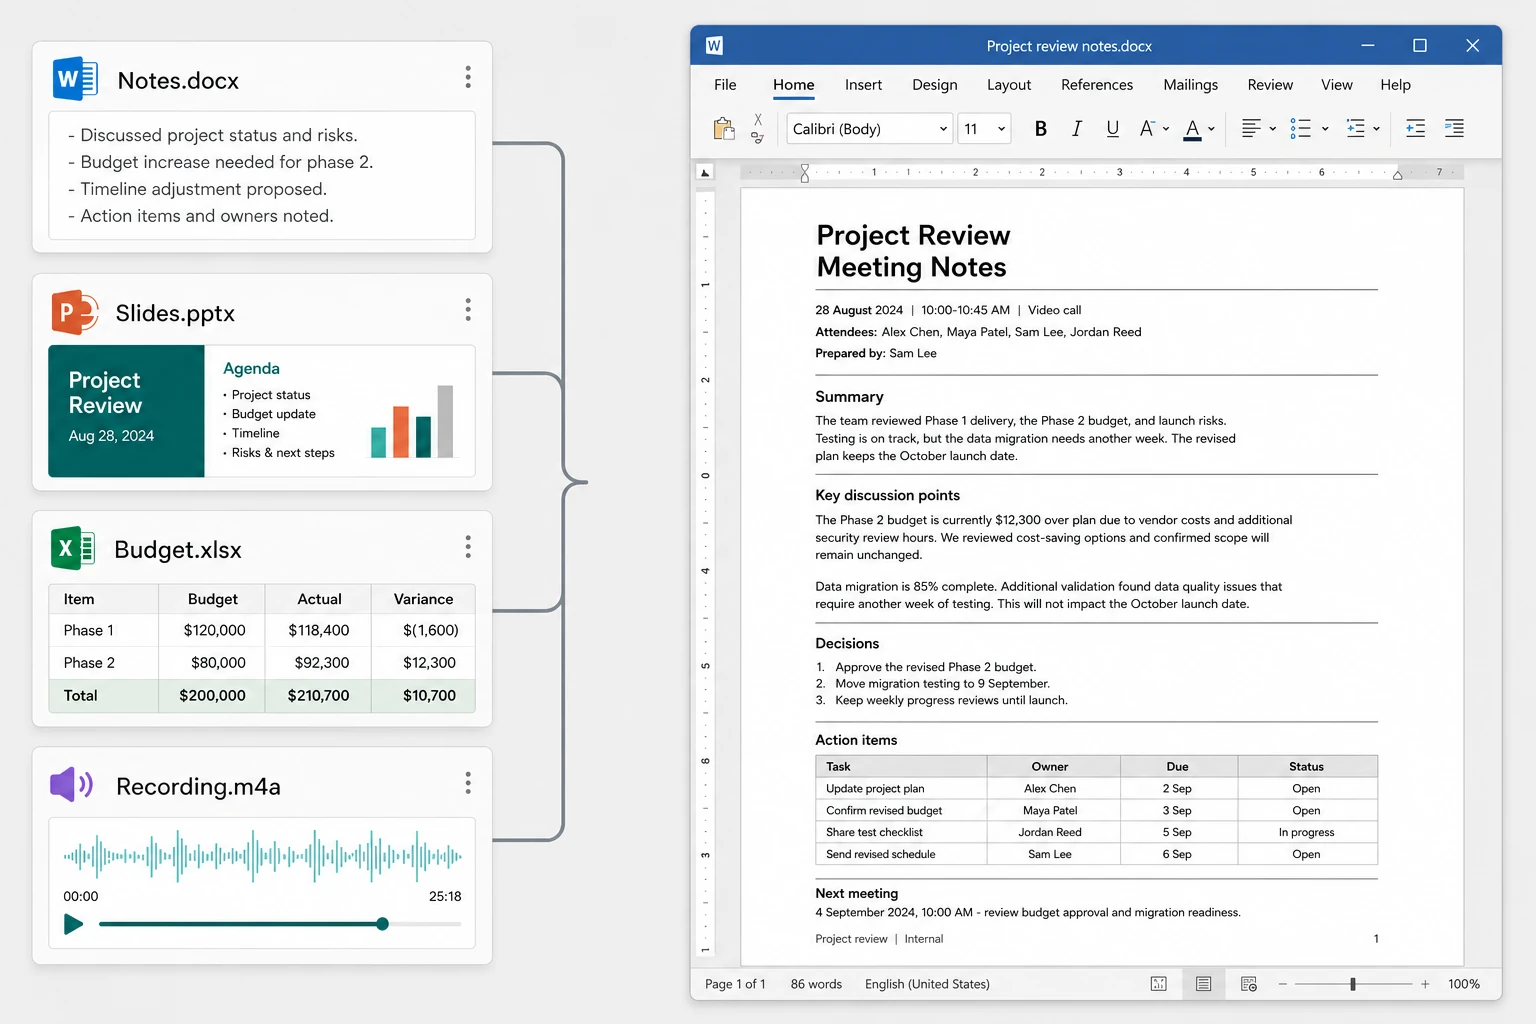The height and width of the screenshot is (1024, 1536).
Task: Click the Cut scissors icon
Action: coord(758,120)
